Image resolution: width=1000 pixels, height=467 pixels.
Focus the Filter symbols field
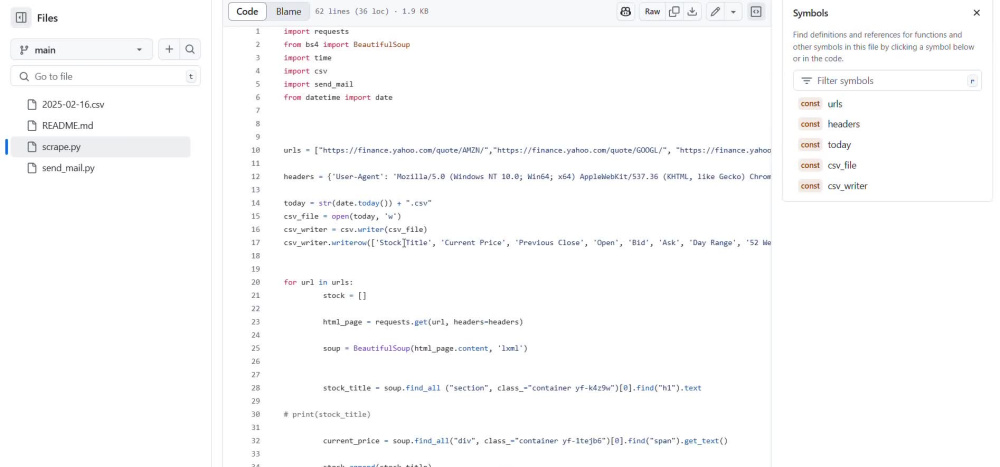pos(887,81)
